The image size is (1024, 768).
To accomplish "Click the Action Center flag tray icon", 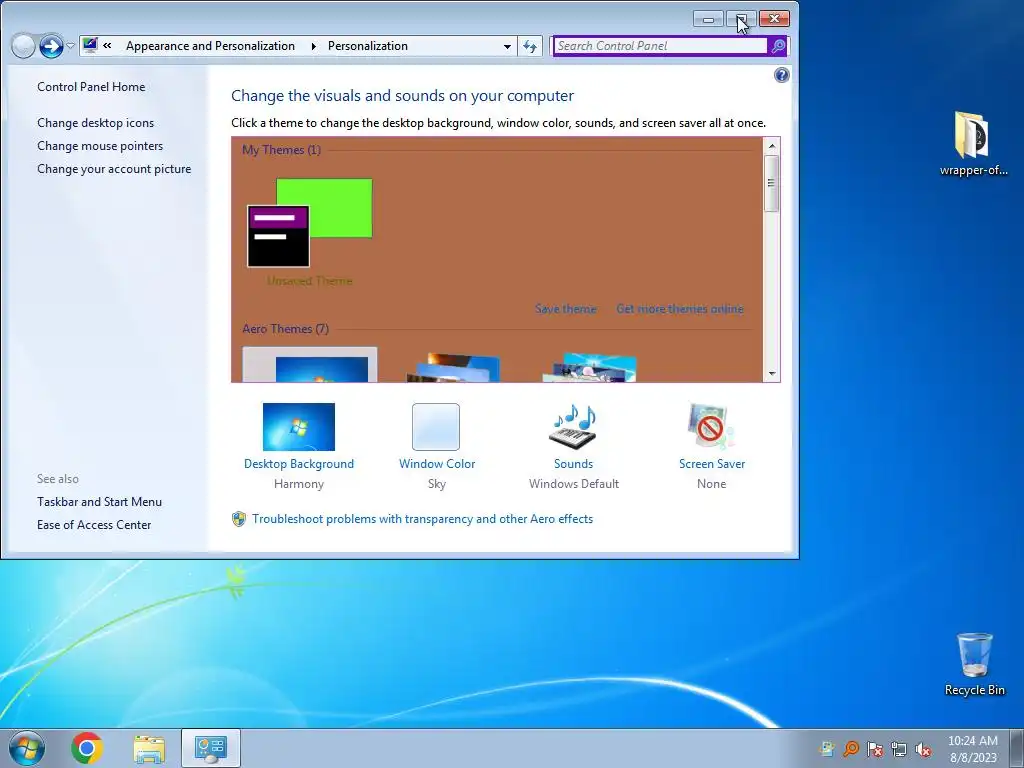I will coord(875,749).
